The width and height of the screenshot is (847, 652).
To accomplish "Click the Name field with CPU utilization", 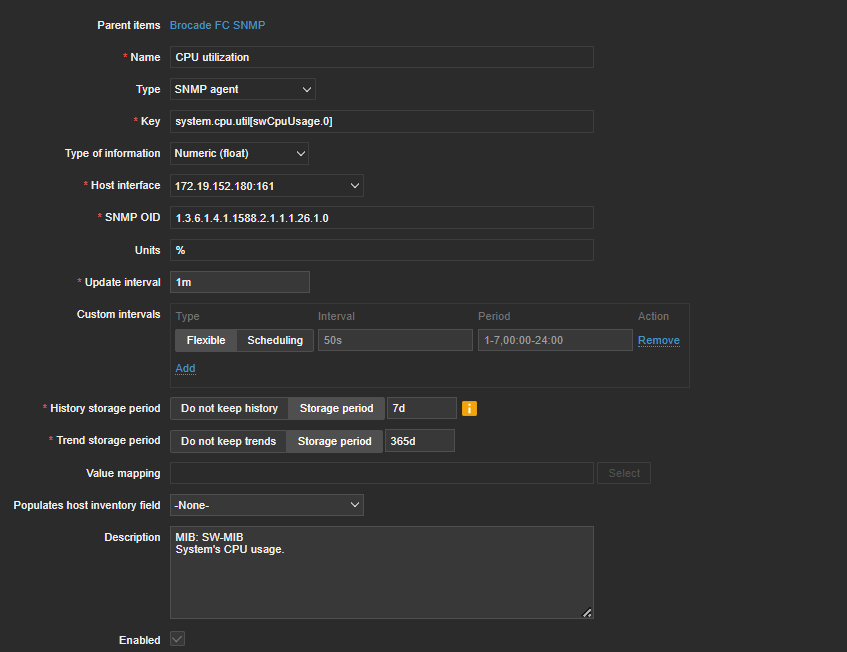I will [381, 57].
